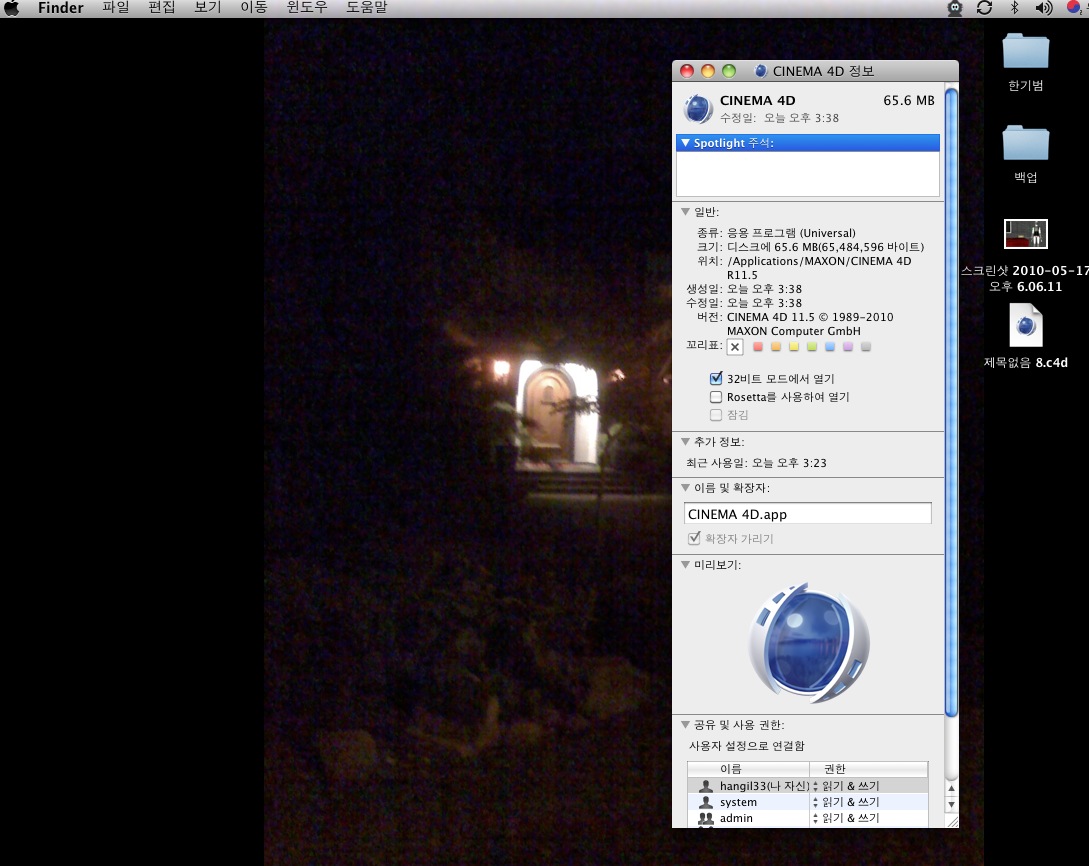Click the sync status icon in menu bar
The image size is (1089, 866).
coord(984,8)
